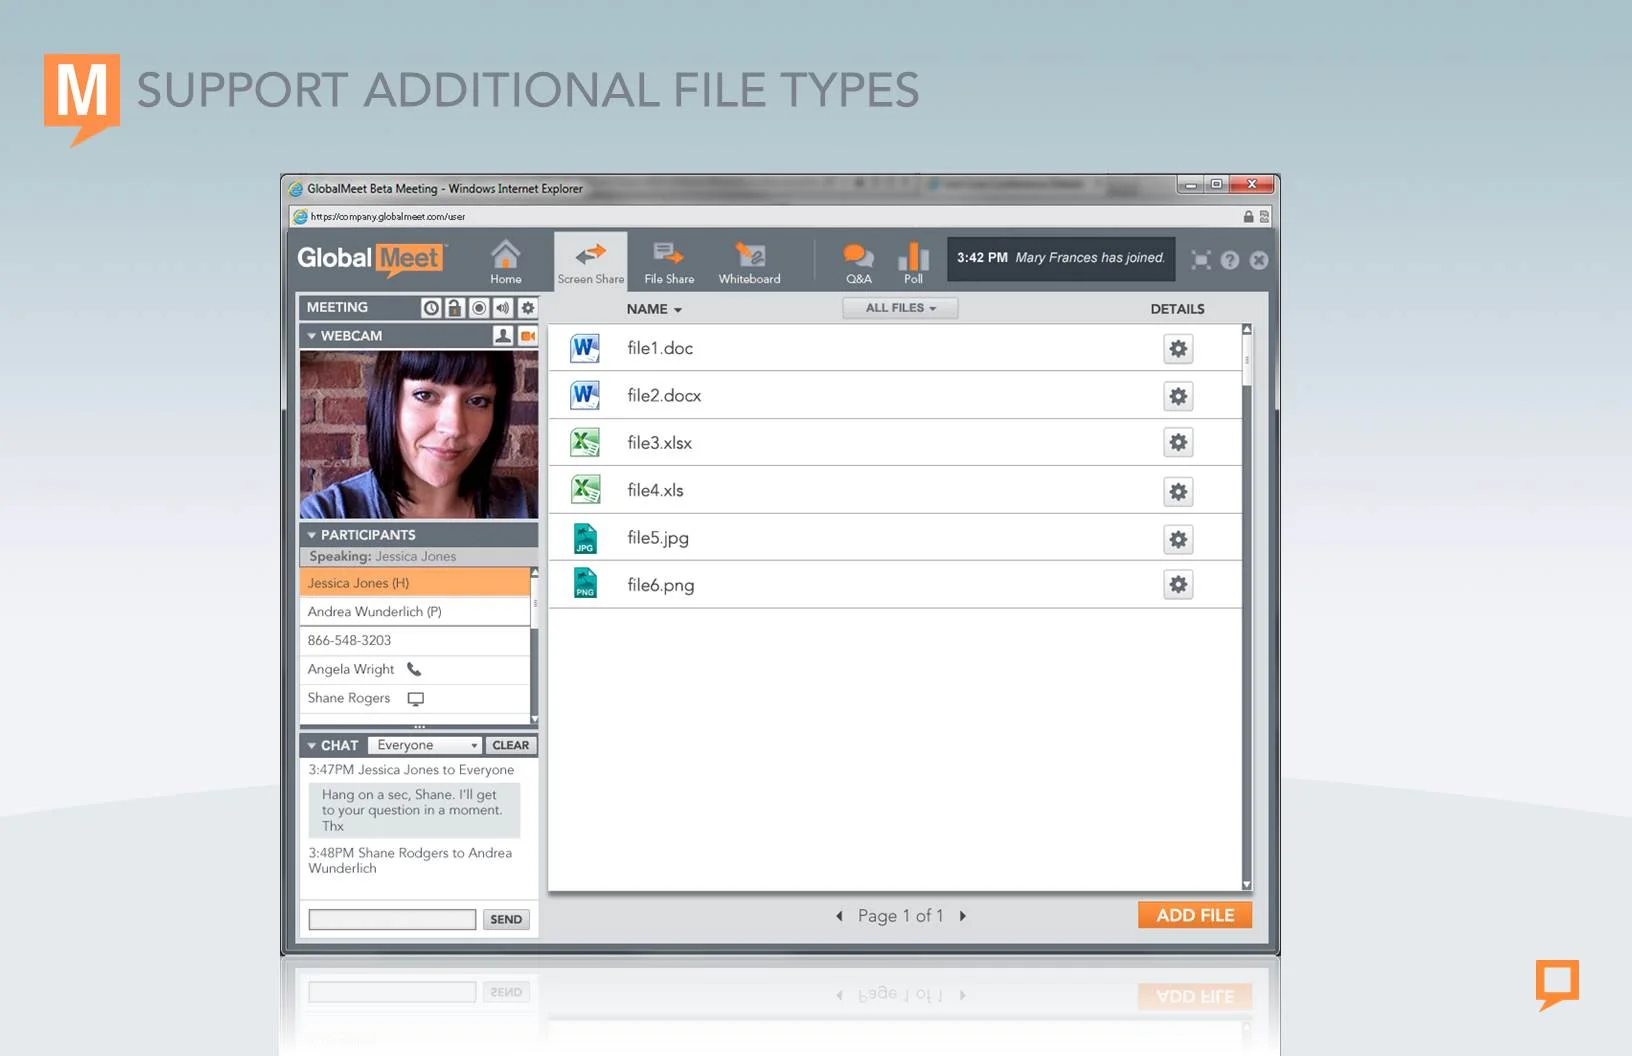Open the help question mark icon
The width and height of the screenshot is (1632, 1056).
1230,260
